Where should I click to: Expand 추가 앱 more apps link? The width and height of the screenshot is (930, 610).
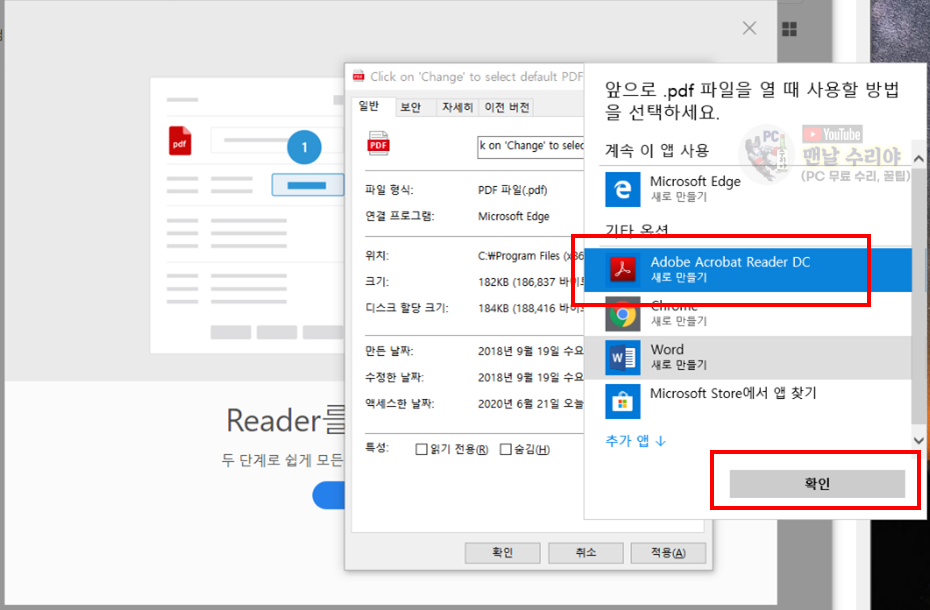[x=635, y=441]
